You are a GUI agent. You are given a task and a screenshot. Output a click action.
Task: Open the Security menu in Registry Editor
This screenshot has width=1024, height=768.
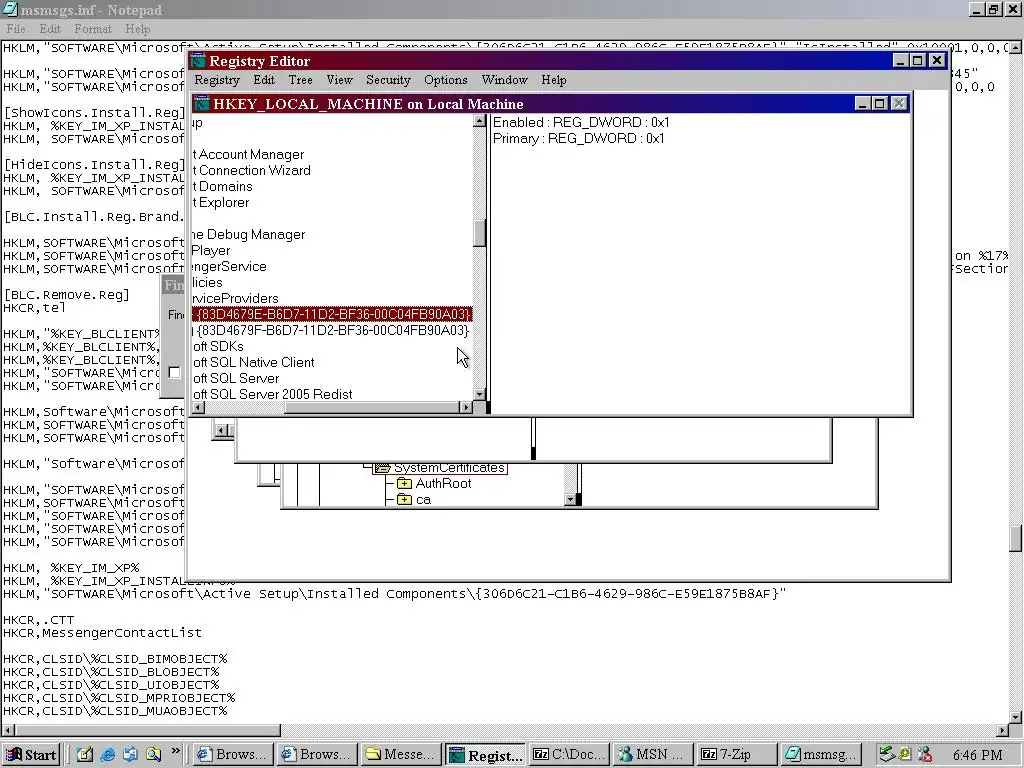388,80
